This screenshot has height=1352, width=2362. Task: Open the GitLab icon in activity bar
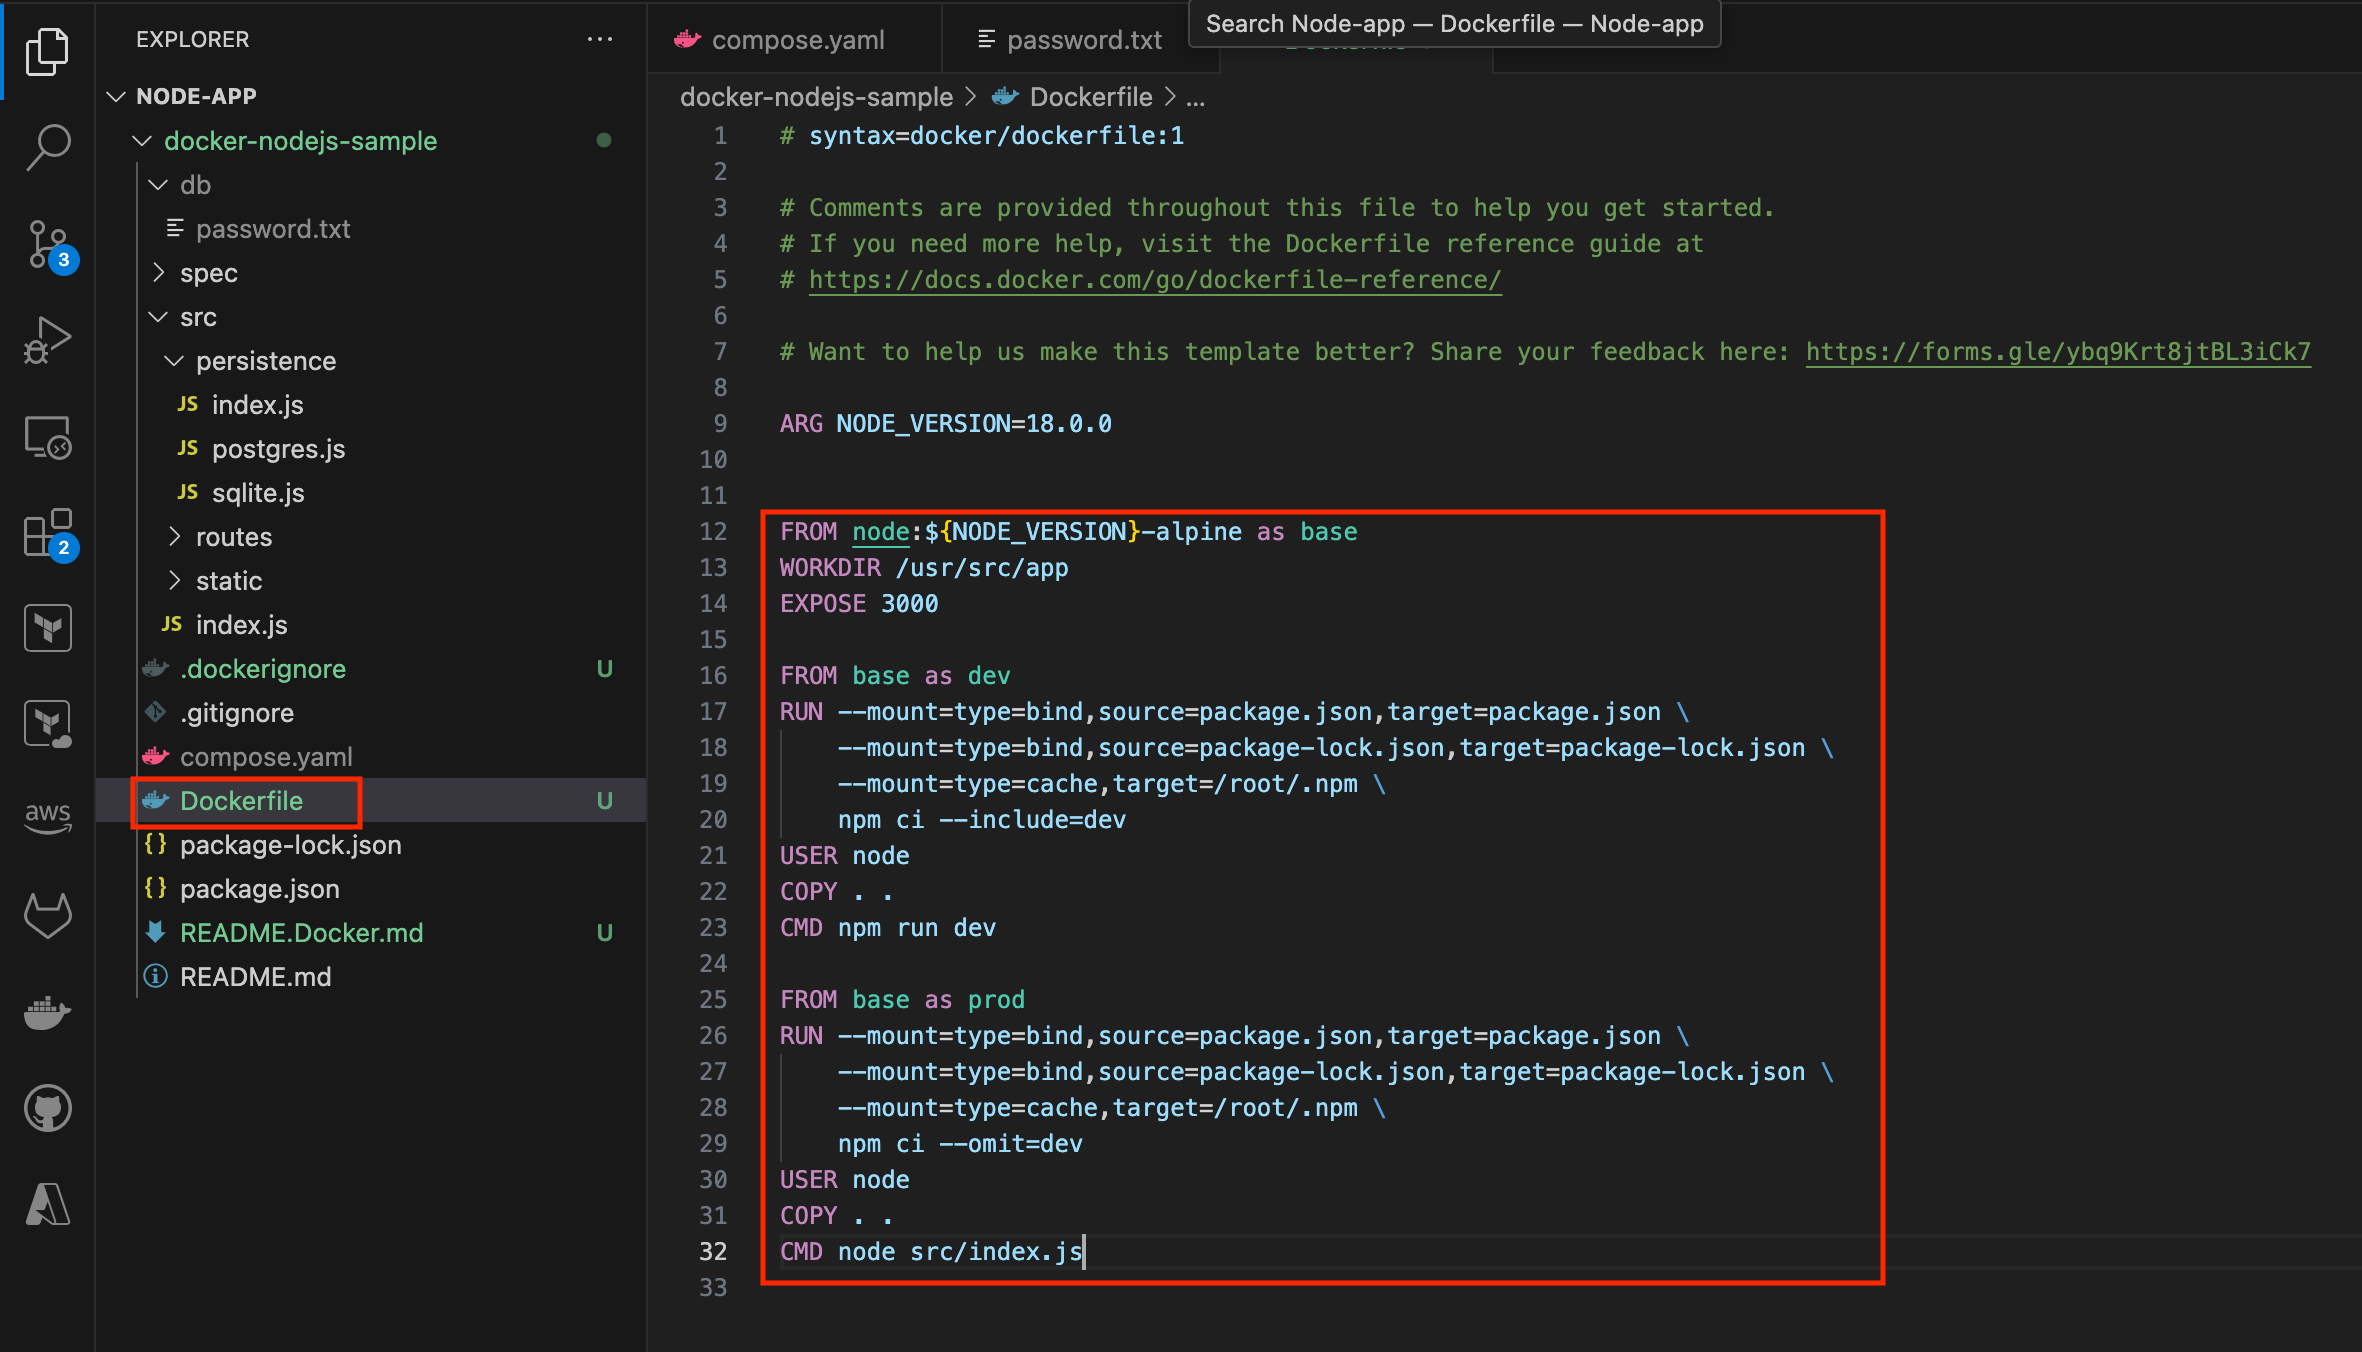pos(47,915)
